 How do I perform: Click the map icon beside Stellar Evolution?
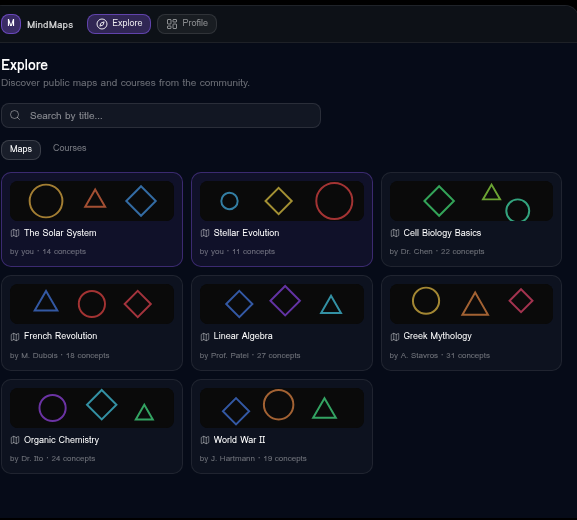tap(205, 233)
